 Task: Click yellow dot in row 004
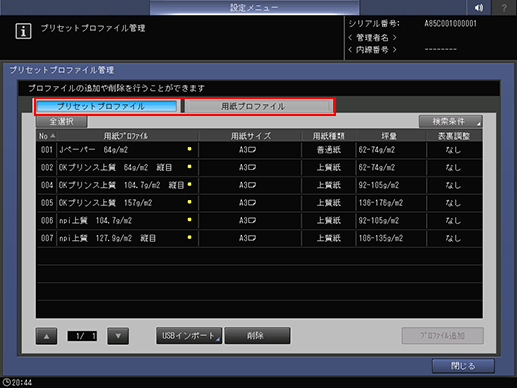(189, 184)
